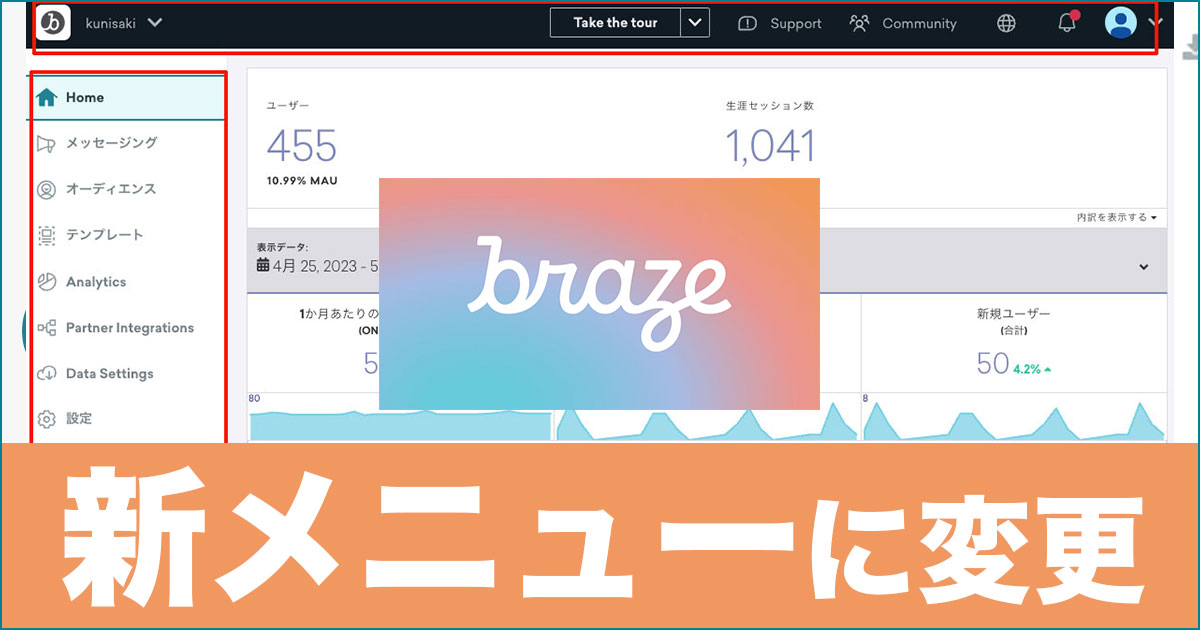The height and width of the screenshot is (630, 1200).
Task: Open the オーディエンス audience icon
Action: click(x=46, y=189)
